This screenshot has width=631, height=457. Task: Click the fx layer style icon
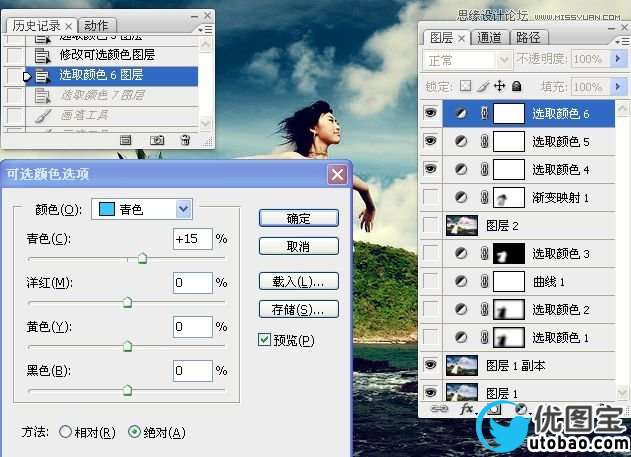(466, 409)
